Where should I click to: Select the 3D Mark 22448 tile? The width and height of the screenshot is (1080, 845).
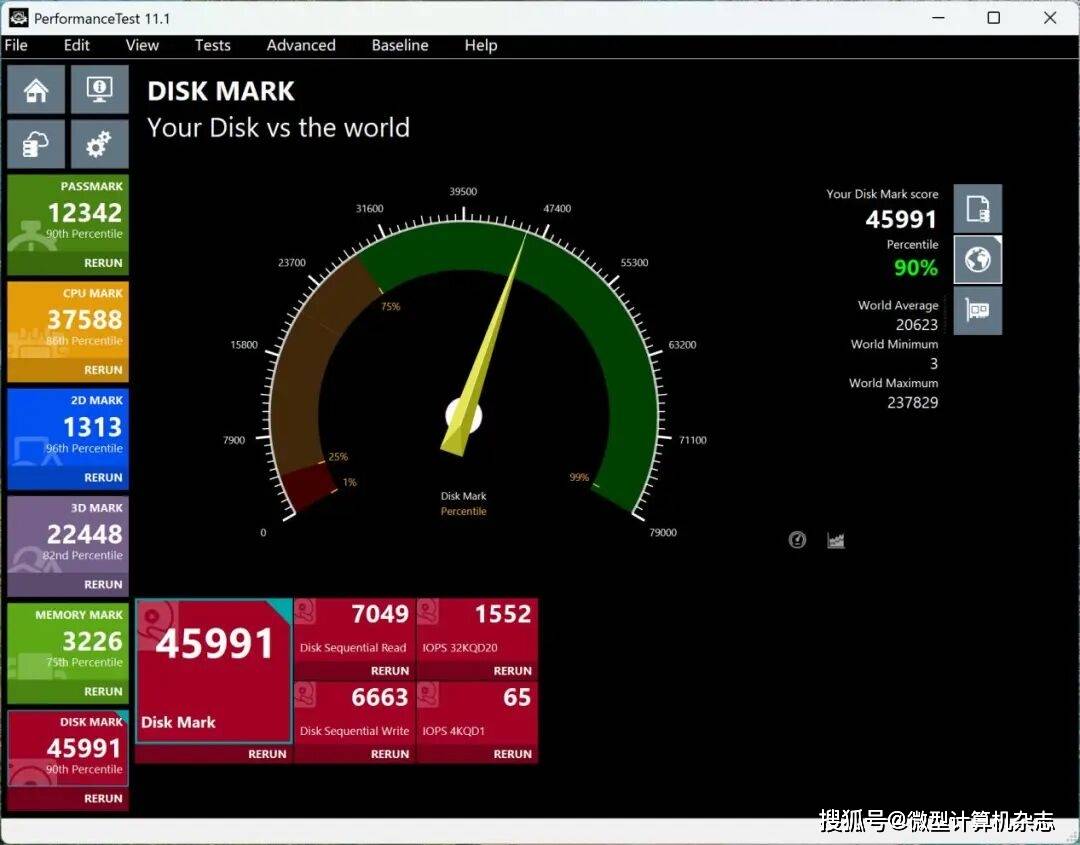[x=68, y=536]
